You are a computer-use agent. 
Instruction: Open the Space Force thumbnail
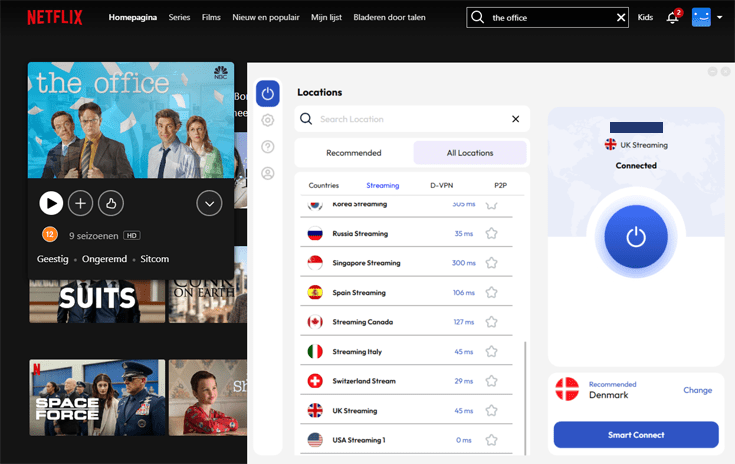coord(97,397)
